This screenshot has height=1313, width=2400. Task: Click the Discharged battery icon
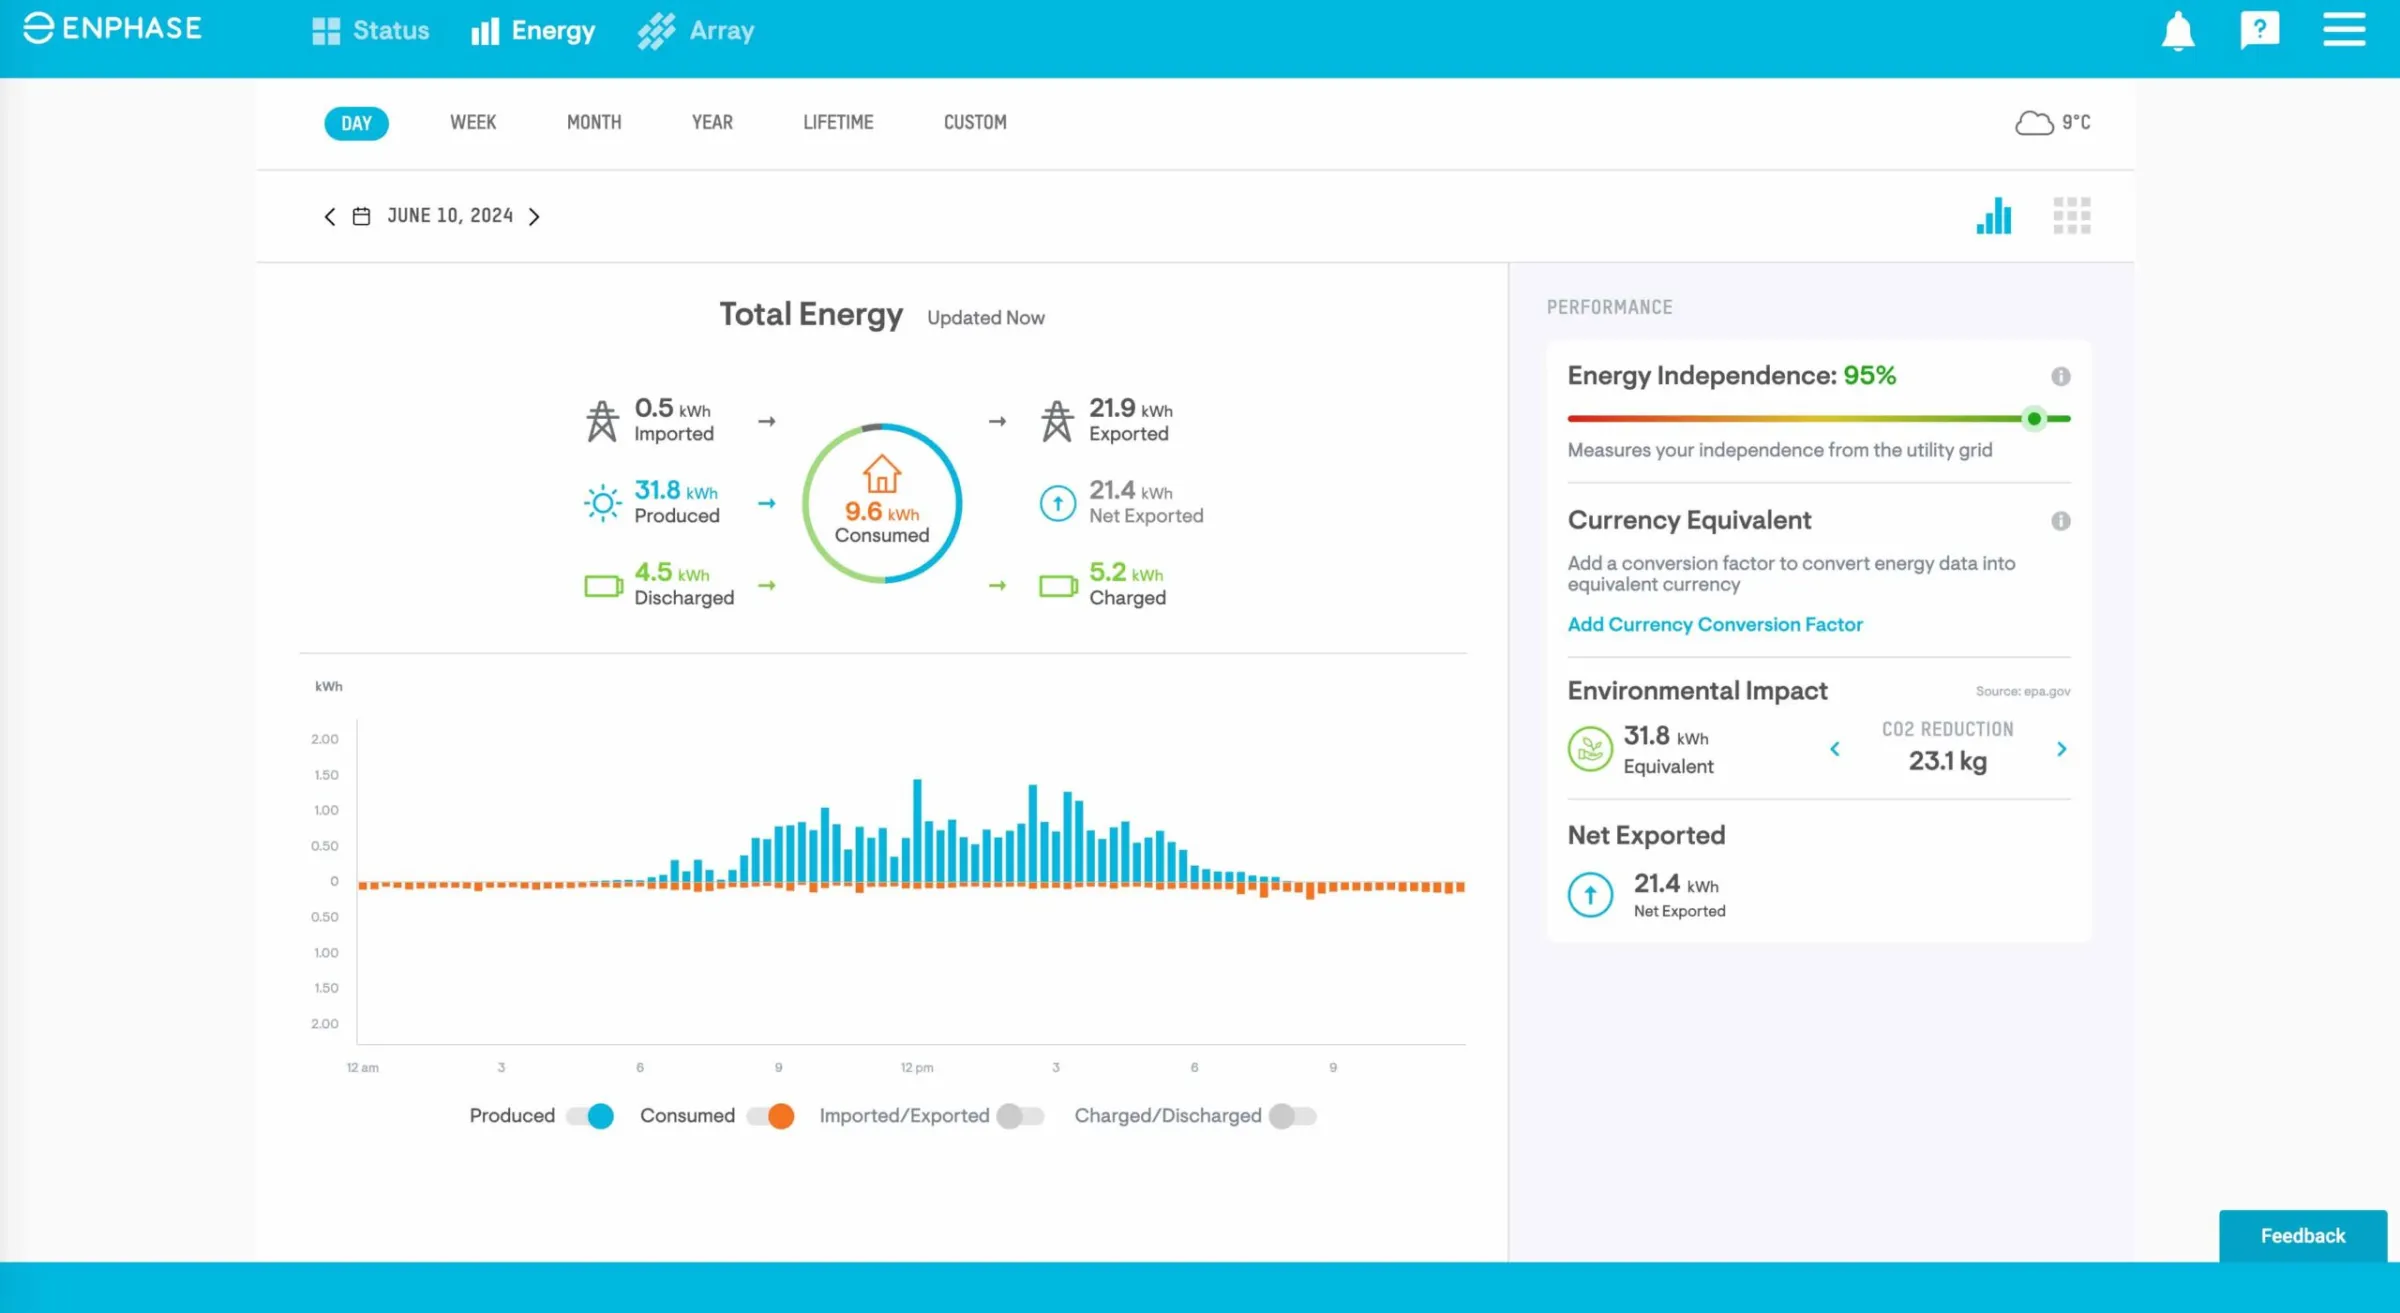click(604, 585)
